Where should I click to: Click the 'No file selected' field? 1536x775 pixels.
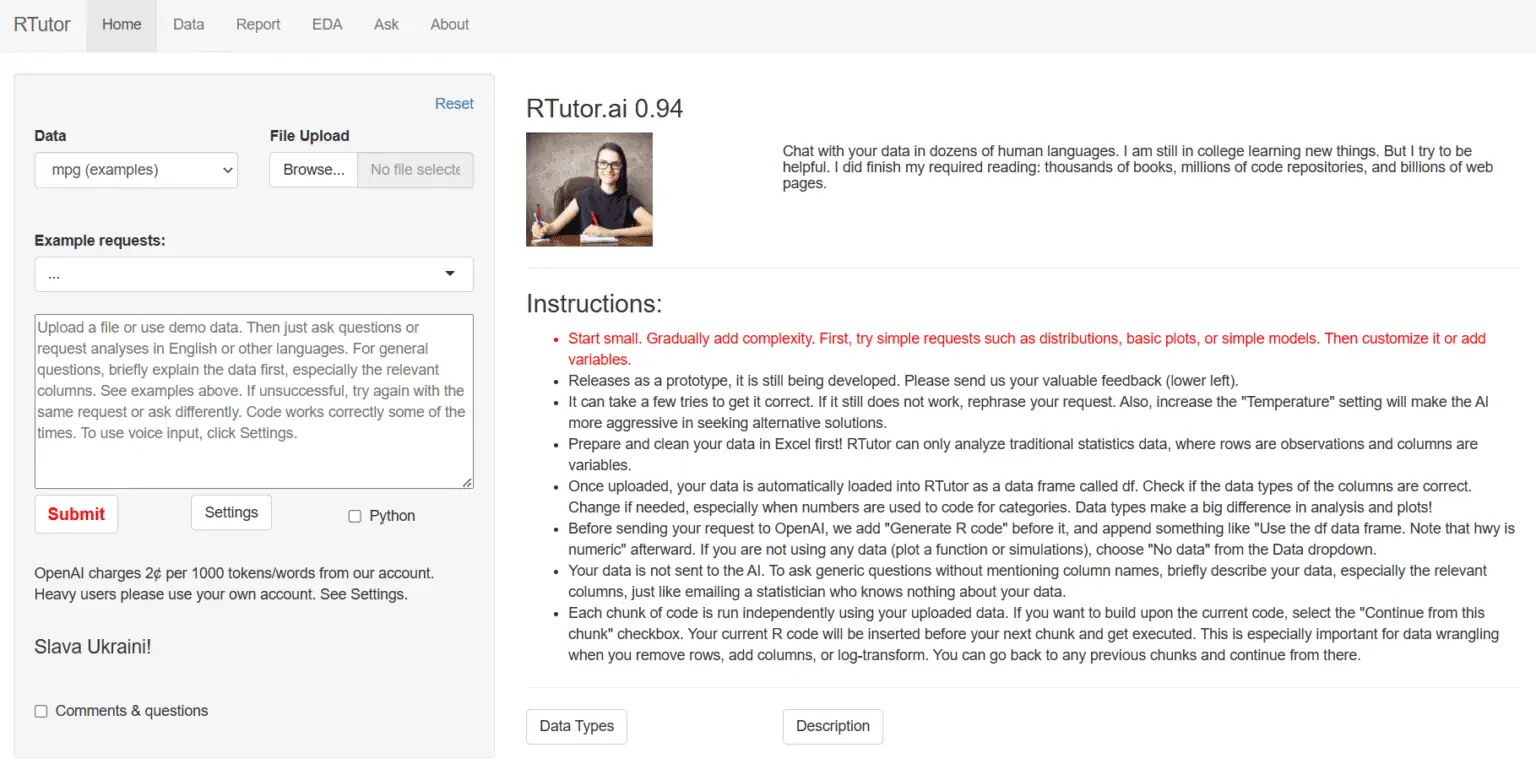[x=415, y=170]
